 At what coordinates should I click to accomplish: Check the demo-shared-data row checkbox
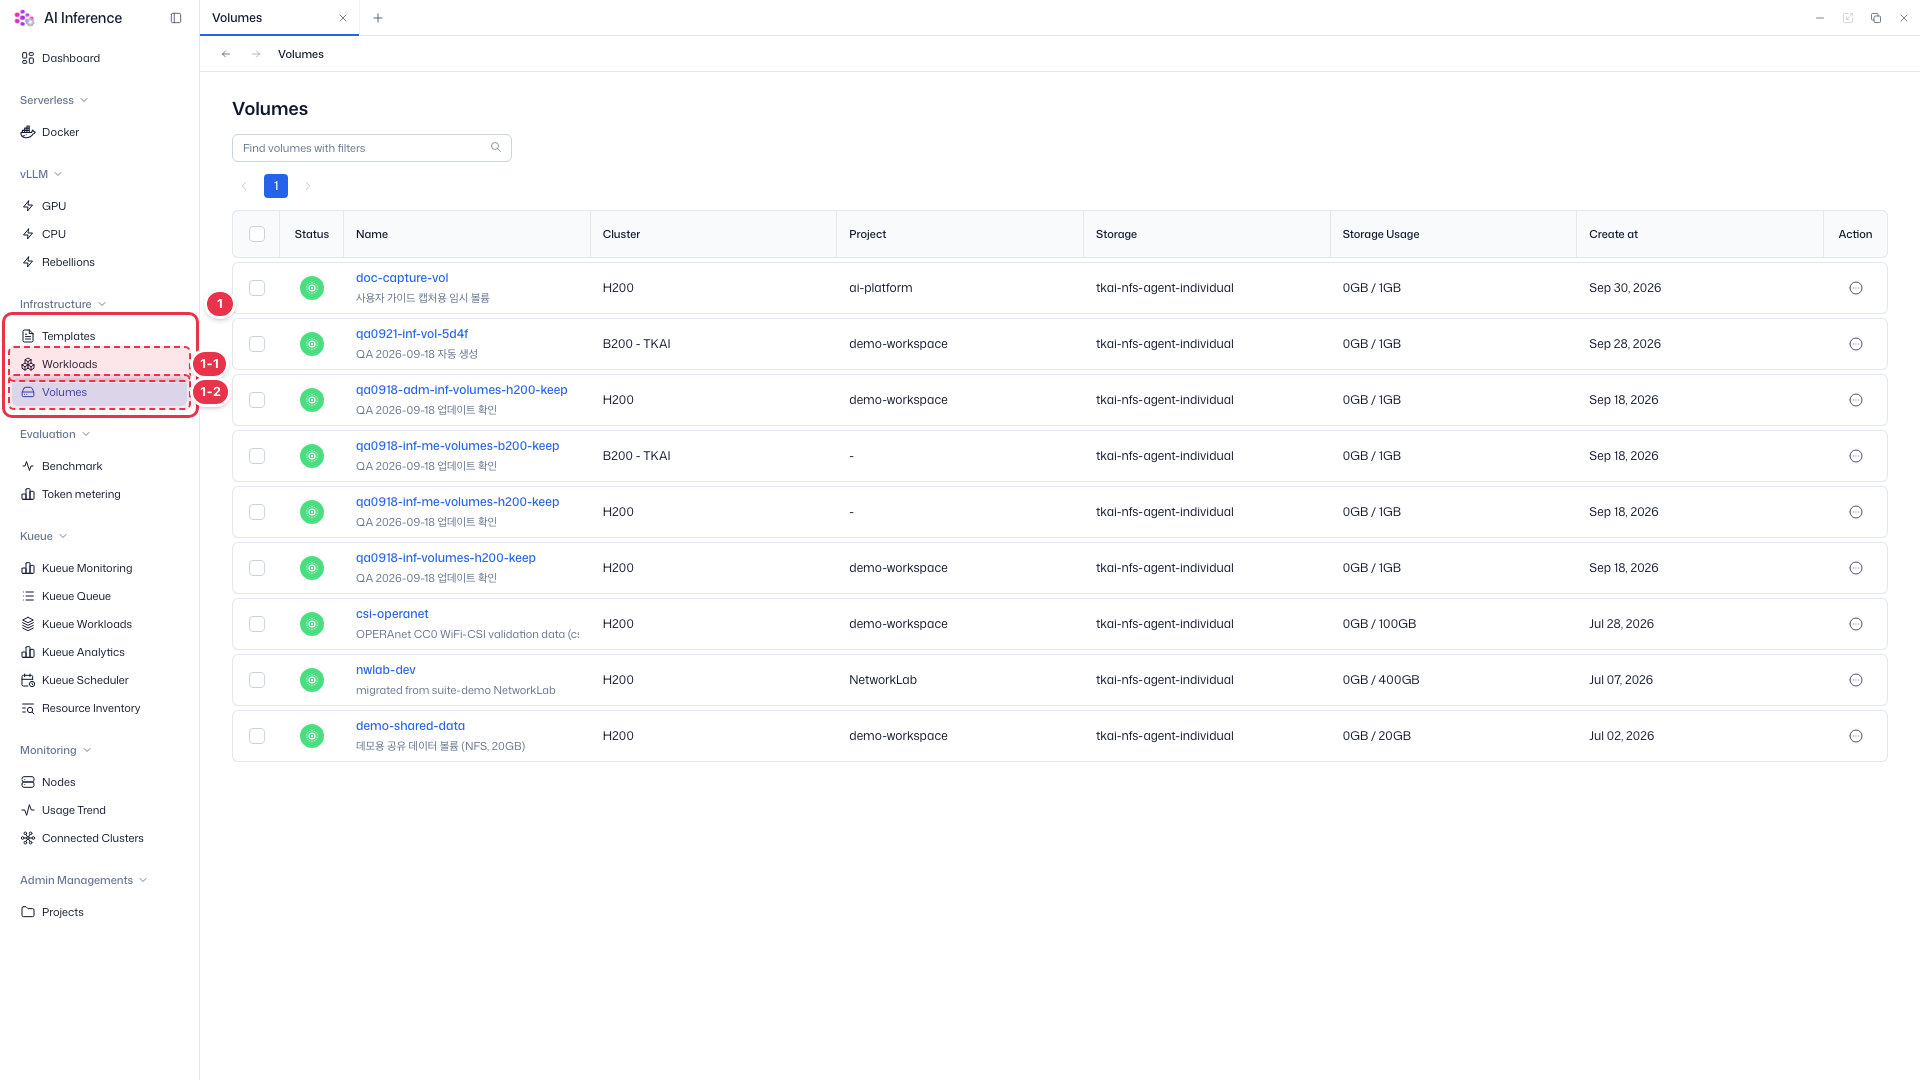pyautogui.click(x=257, y=736)
